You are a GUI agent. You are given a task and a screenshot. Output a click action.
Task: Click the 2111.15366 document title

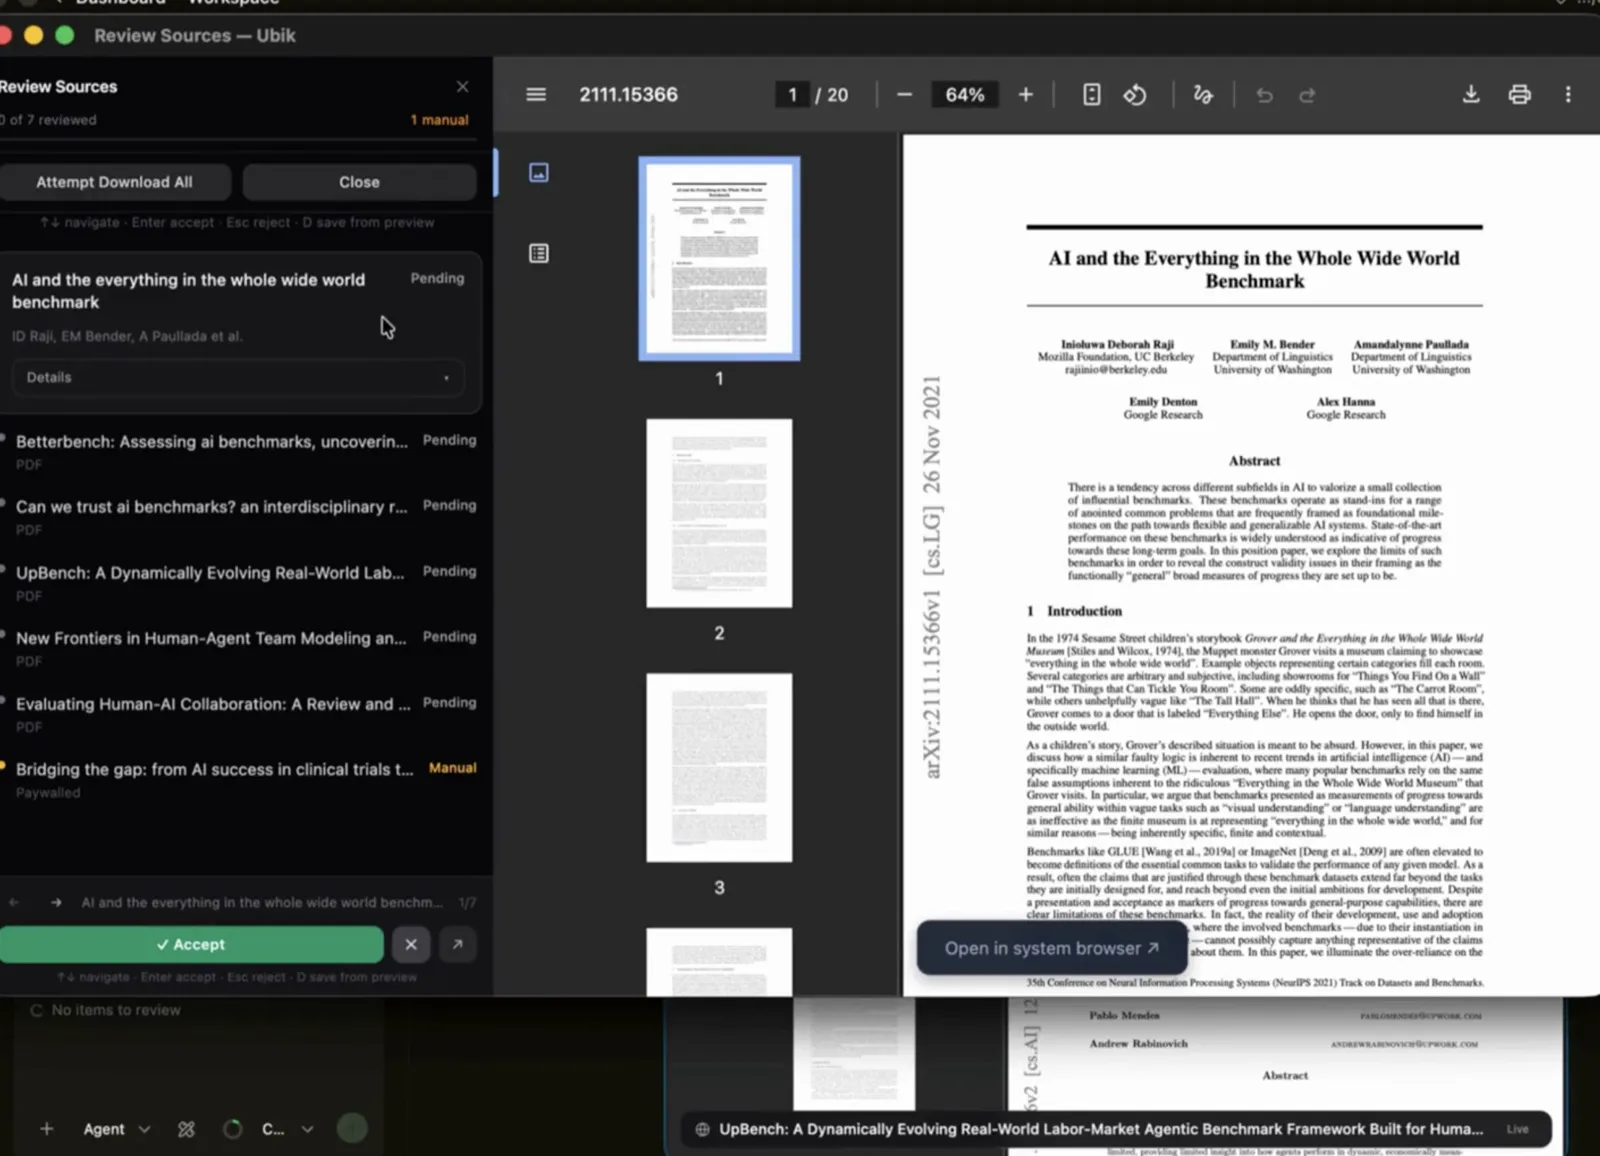[628, 94]
